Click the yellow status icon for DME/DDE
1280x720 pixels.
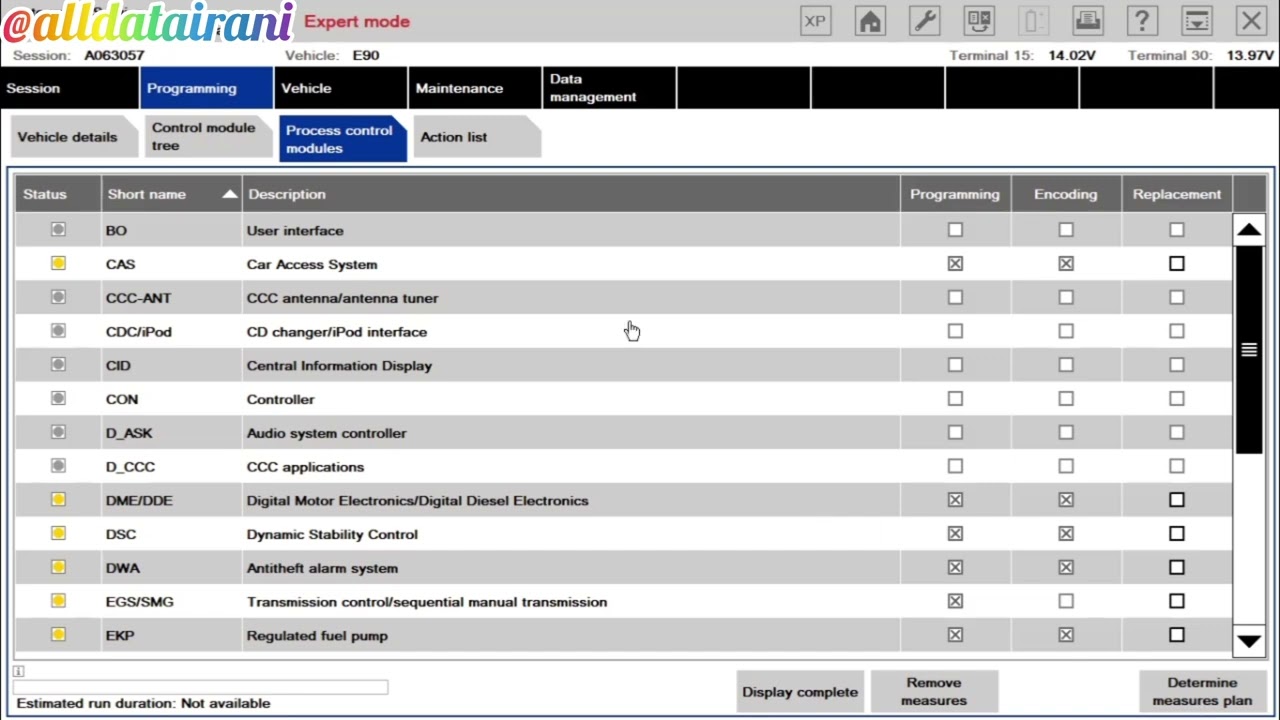tap(58, 500)
